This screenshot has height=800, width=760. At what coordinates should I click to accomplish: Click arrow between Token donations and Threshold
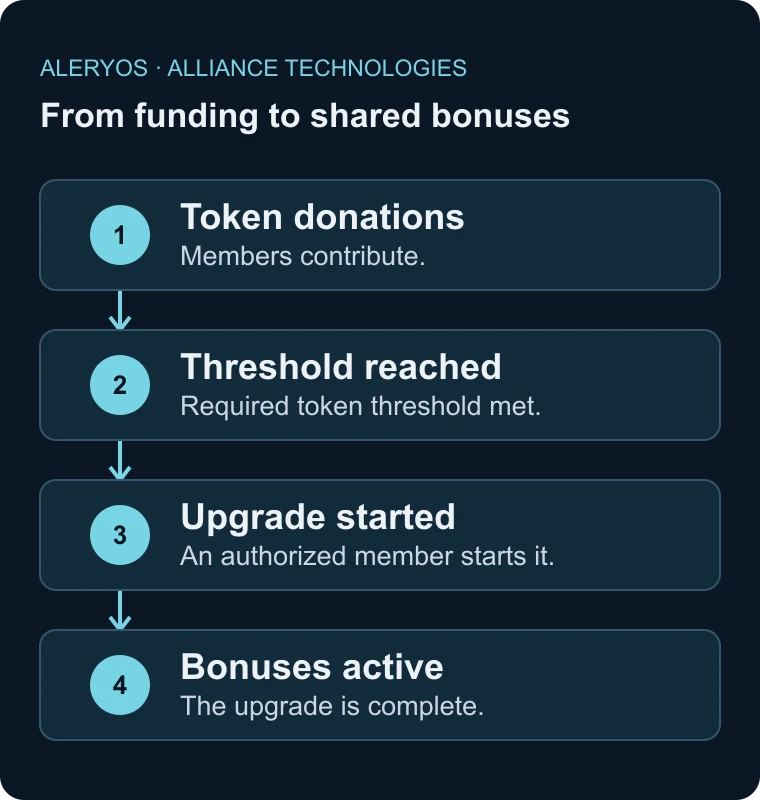click(x=120, y=310)
